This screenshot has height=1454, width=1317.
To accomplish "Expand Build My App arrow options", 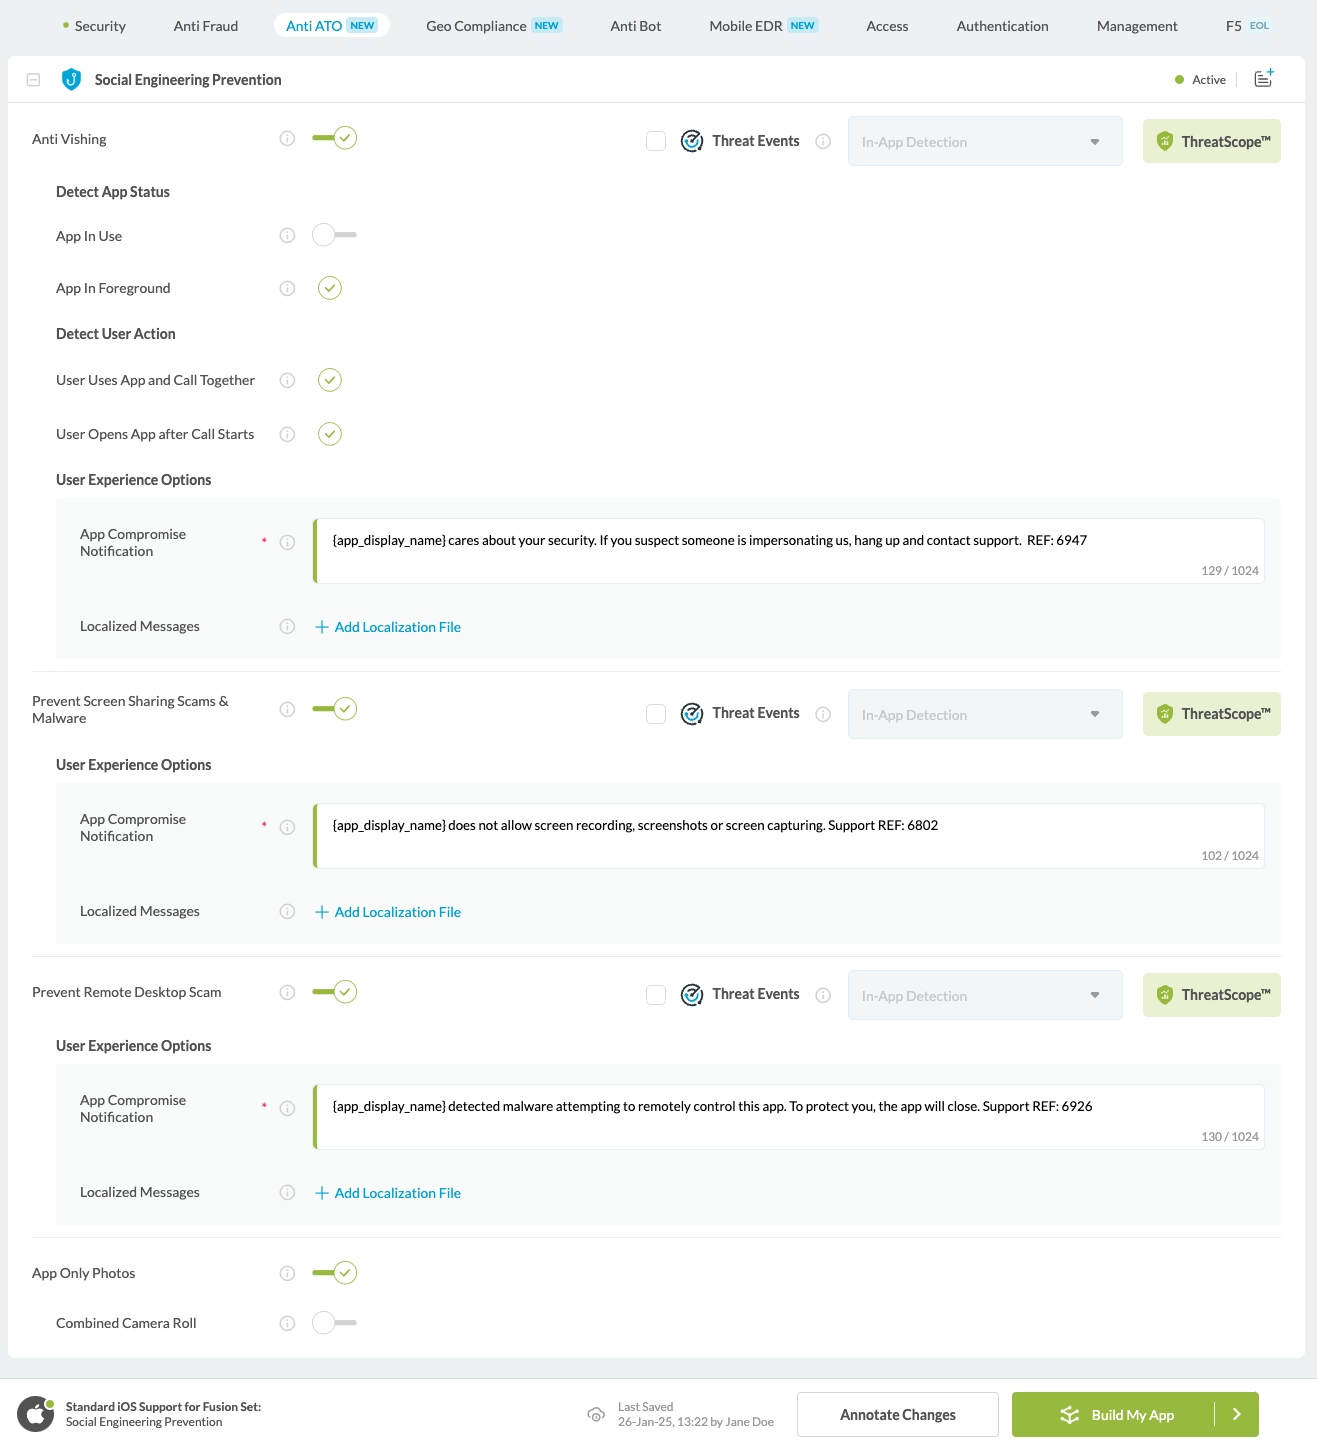I will [1237, 1414].
